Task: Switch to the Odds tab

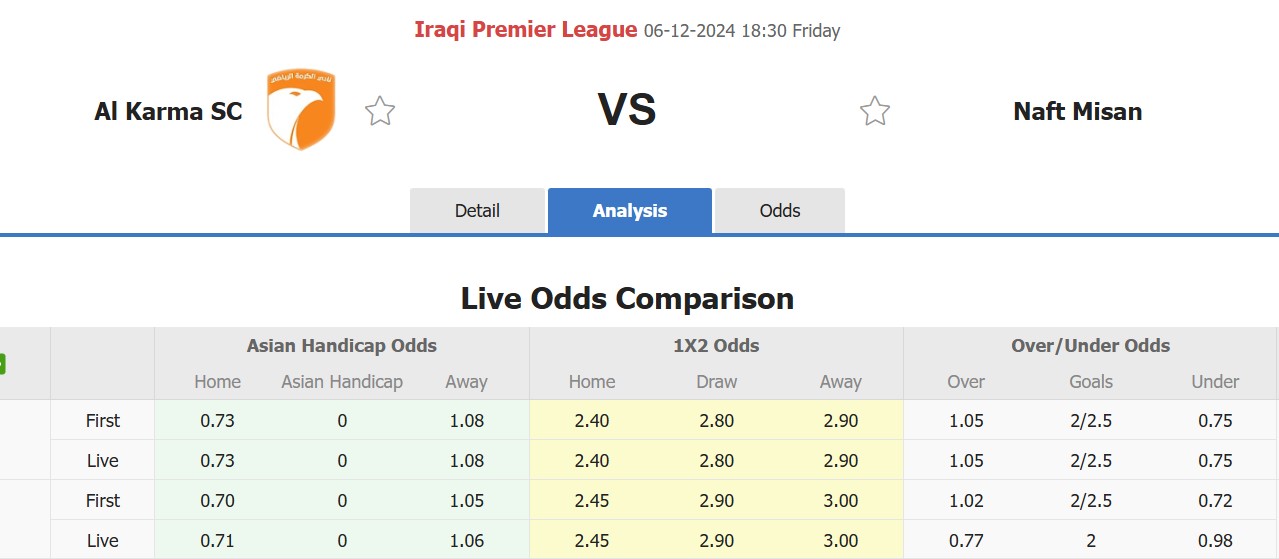Action: point(780,211)
